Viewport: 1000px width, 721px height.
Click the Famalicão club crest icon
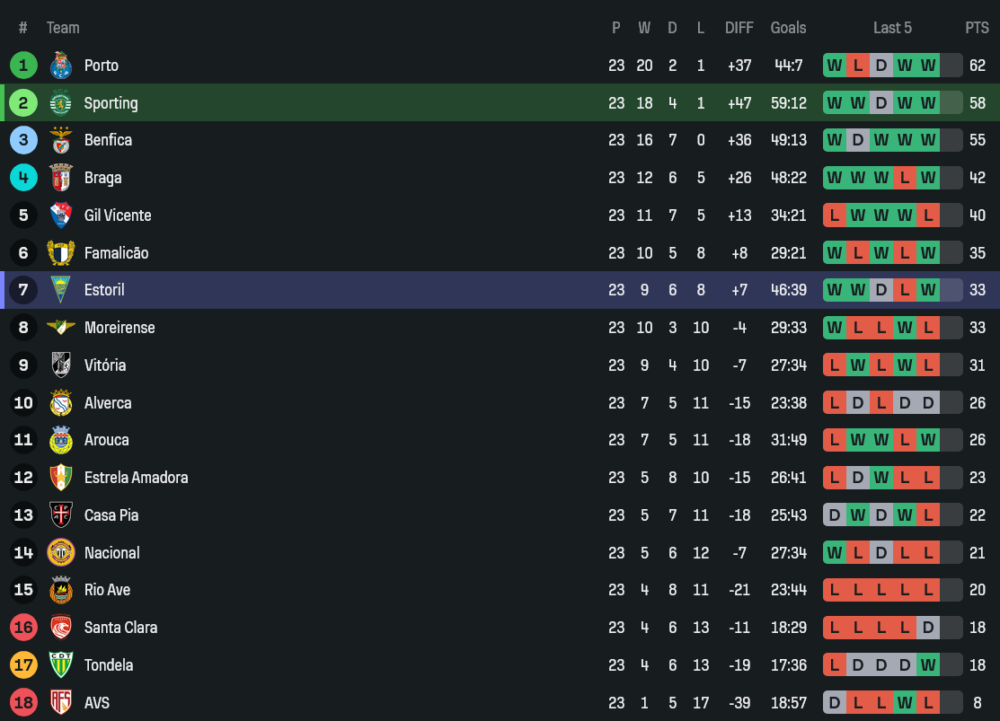(61, 253)
